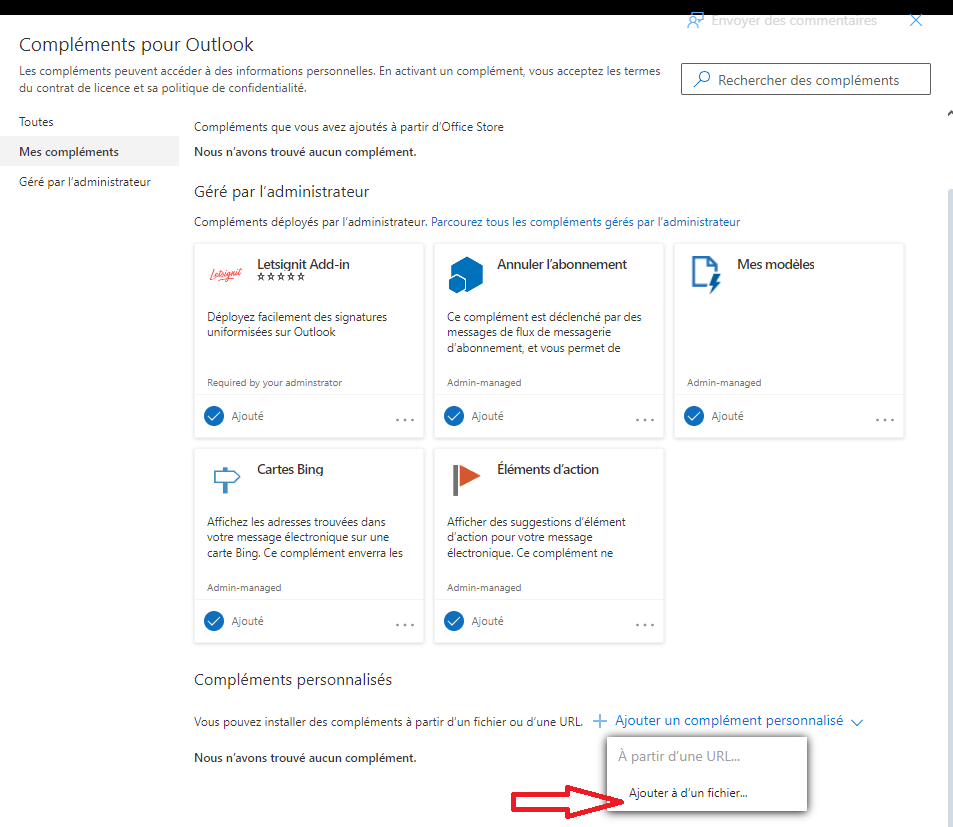The height and width of the screenshot is (827, 953).
Task: Open the Annuler l'abonnement title
Action: 562,264
